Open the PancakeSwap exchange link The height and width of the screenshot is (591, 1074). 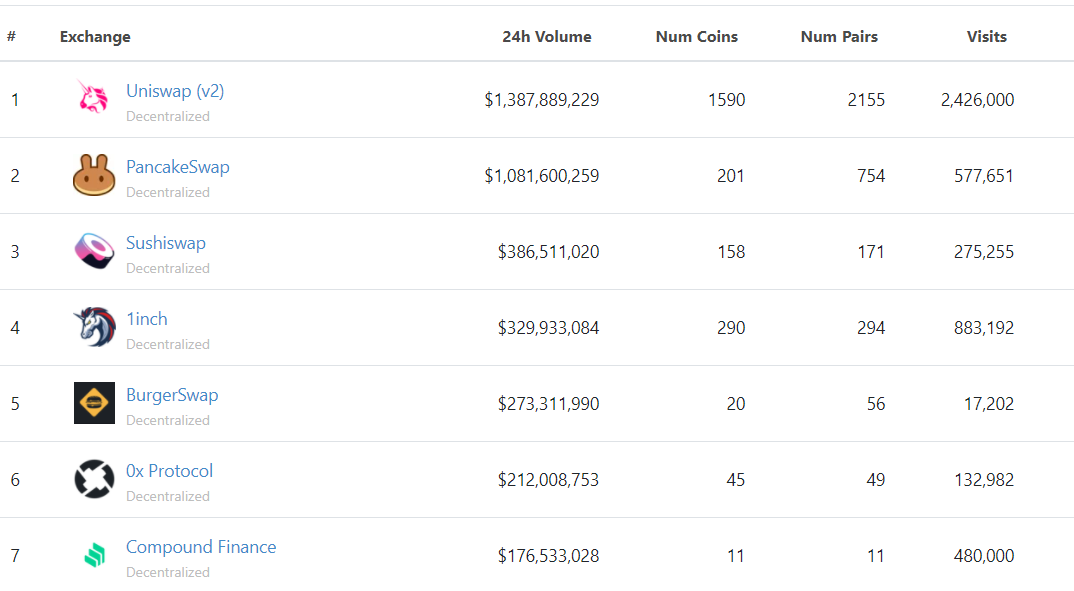[x=178, y=167]
